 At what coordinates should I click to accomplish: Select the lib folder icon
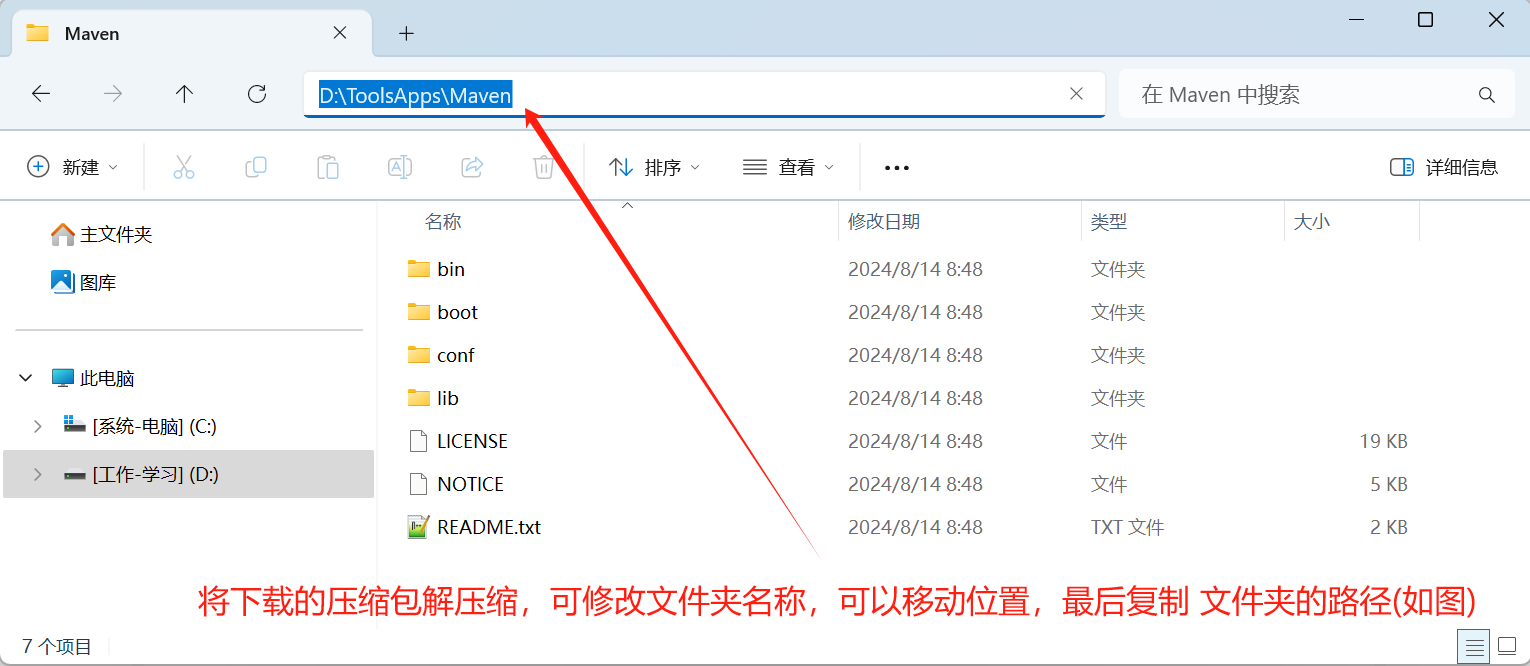419,398
